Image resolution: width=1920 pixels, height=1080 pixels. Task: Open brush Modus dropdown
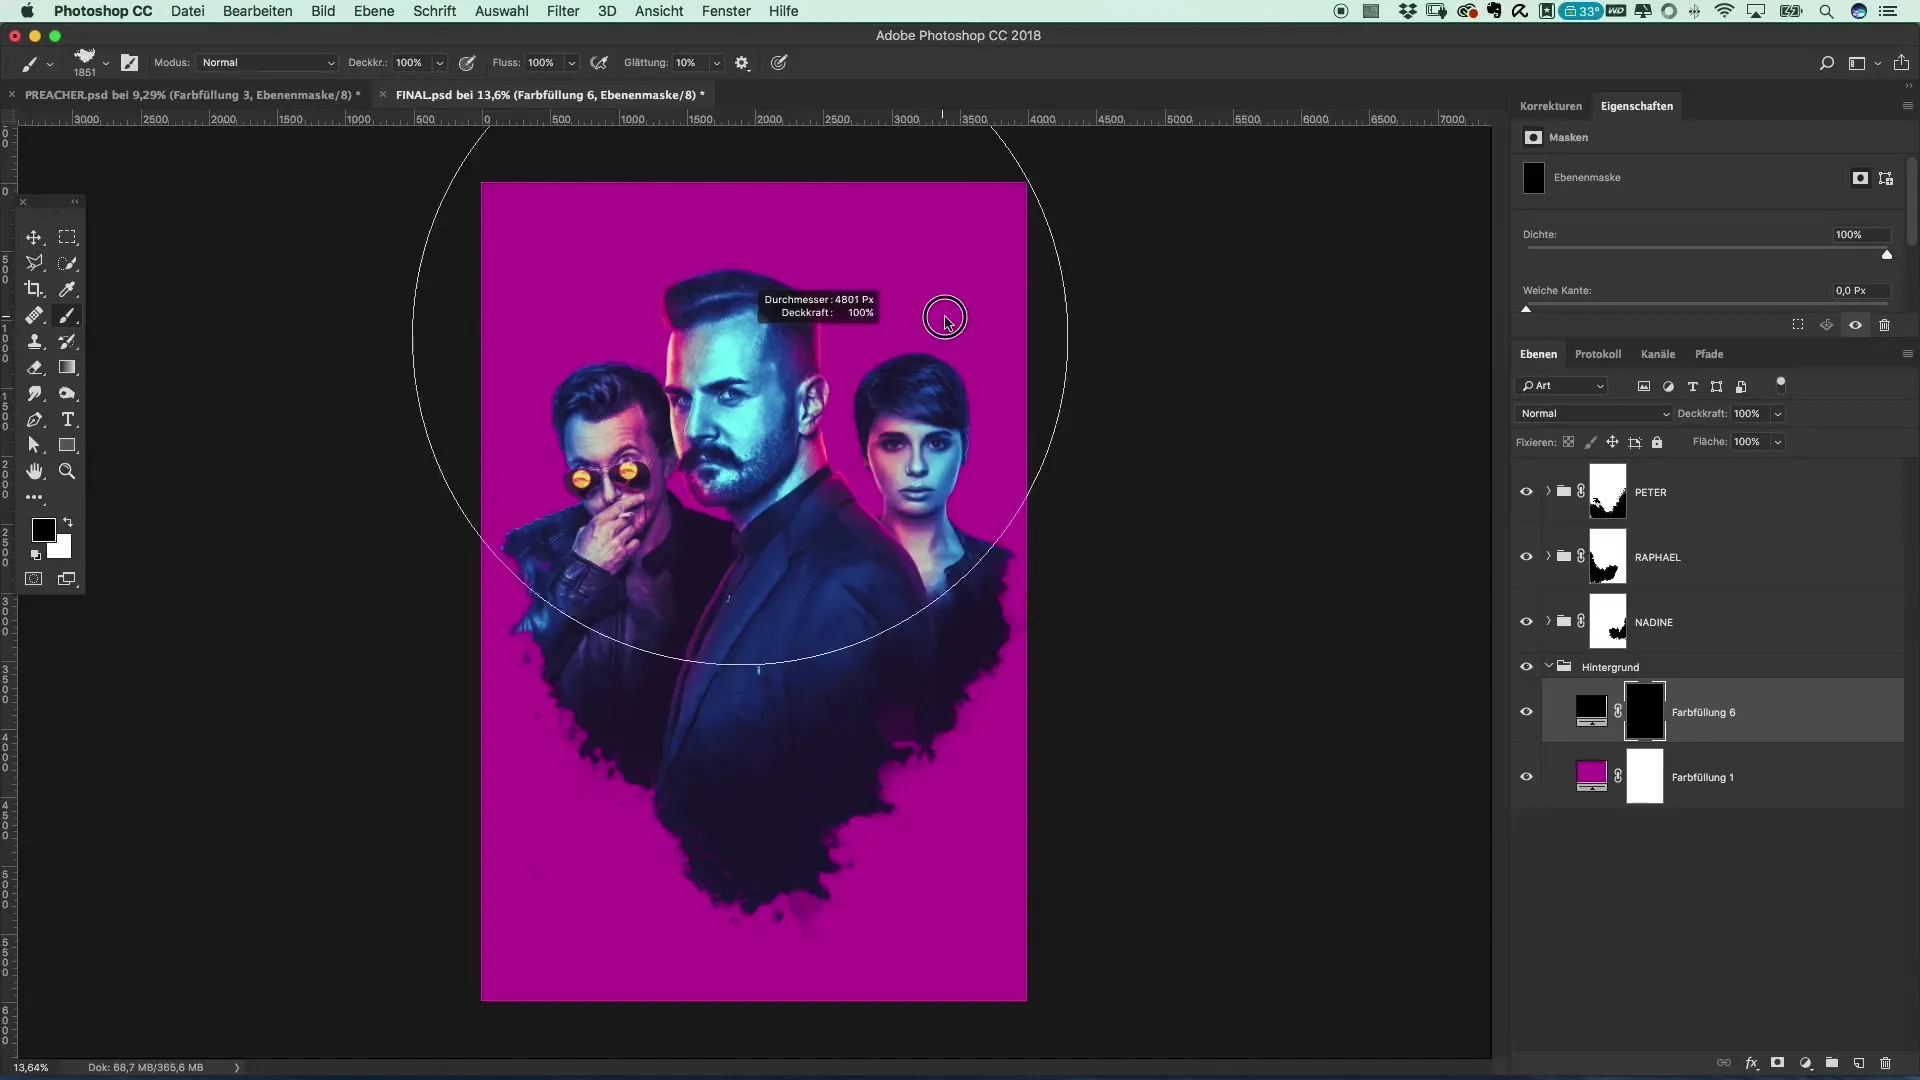point(267,62)
